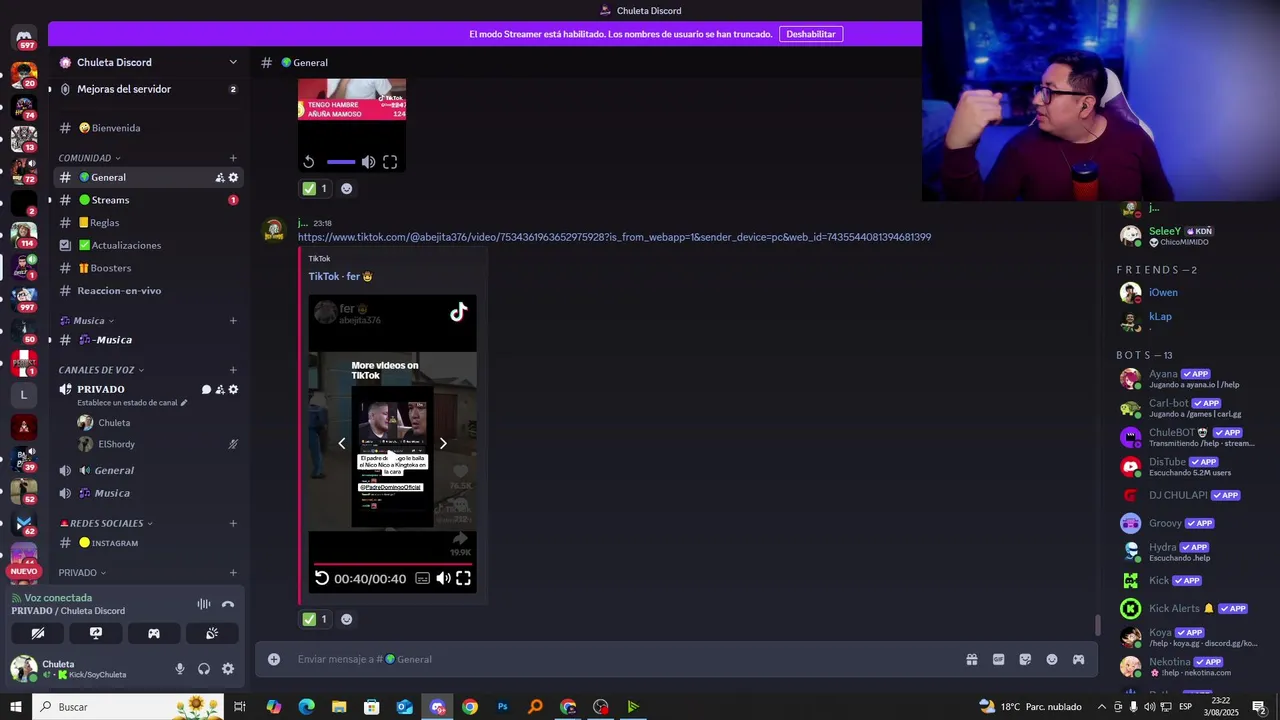This screenshot has height=720, width=1280.
Task: Open the Actualizaciones channel
Action: pos(148,245)
